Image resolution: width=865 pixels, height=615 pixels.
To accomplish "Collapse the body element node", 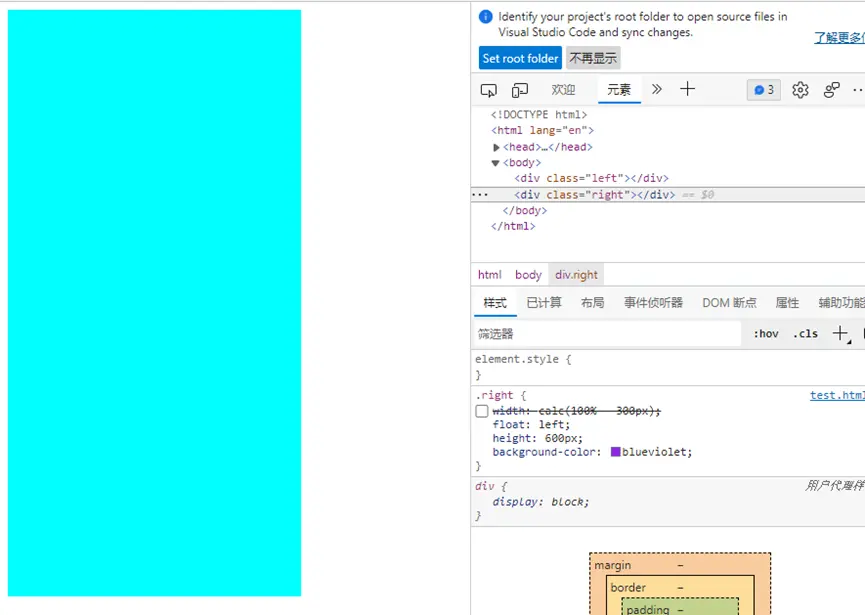I will (495, 163).
